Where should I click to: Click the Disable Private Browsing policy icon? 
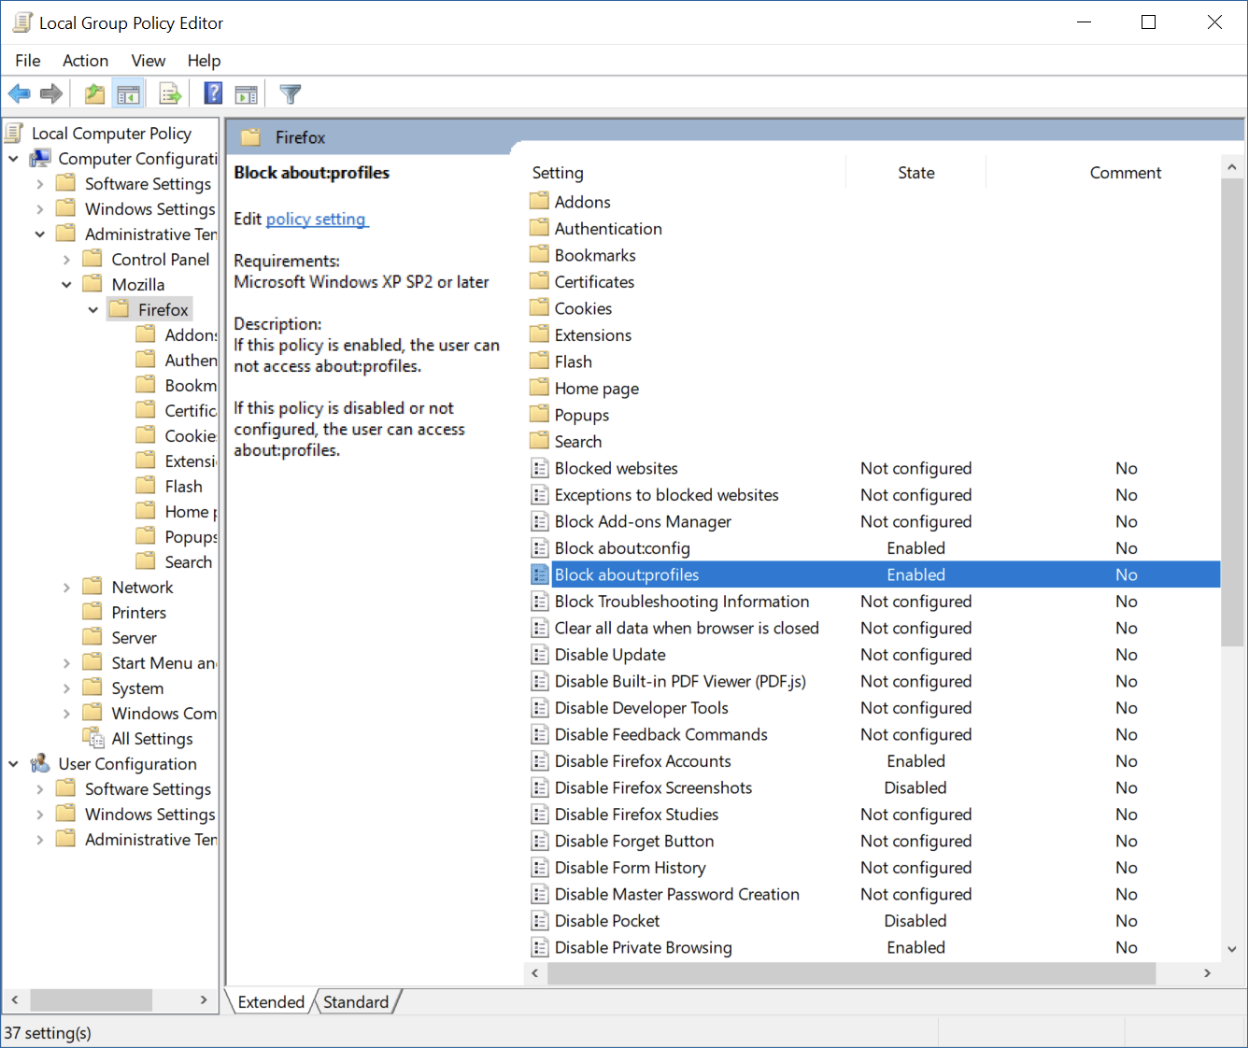point(539,947)
